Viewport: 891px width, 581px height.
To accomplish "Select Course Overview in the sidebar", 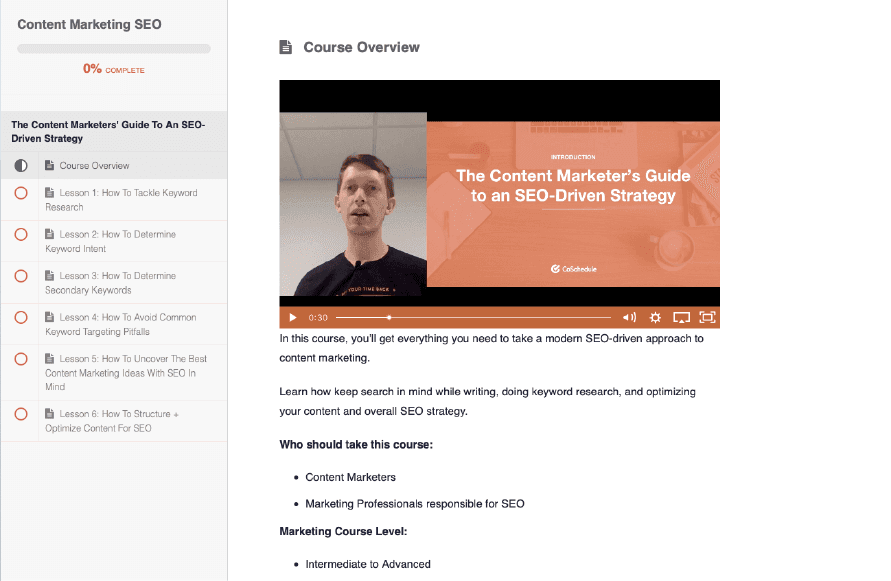I will click(94, 166).
